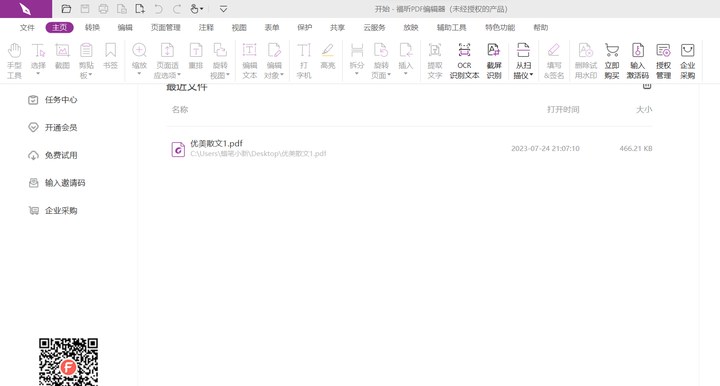Select the 编辑文本 edit text tool
Viewport: 720px width, 386px height.
(x=249, y=61)
